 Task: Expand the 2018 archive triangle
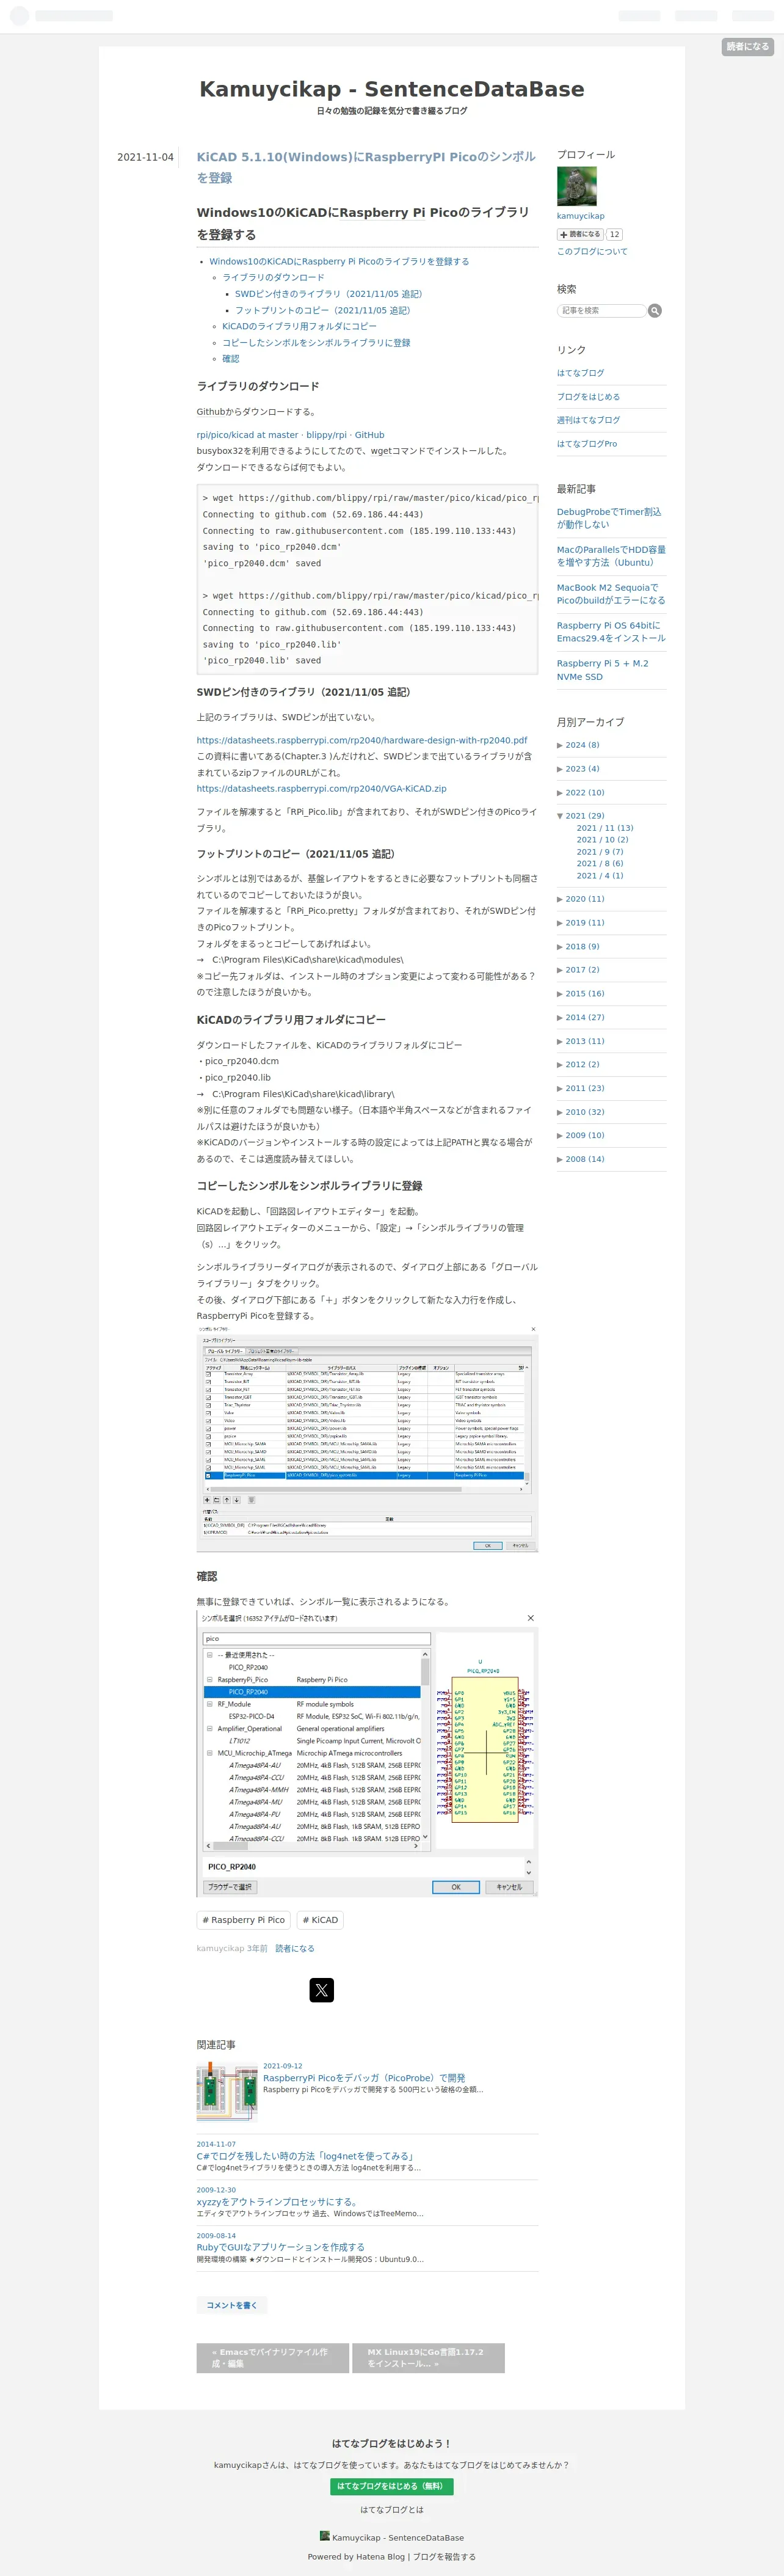tap(560, 946)
